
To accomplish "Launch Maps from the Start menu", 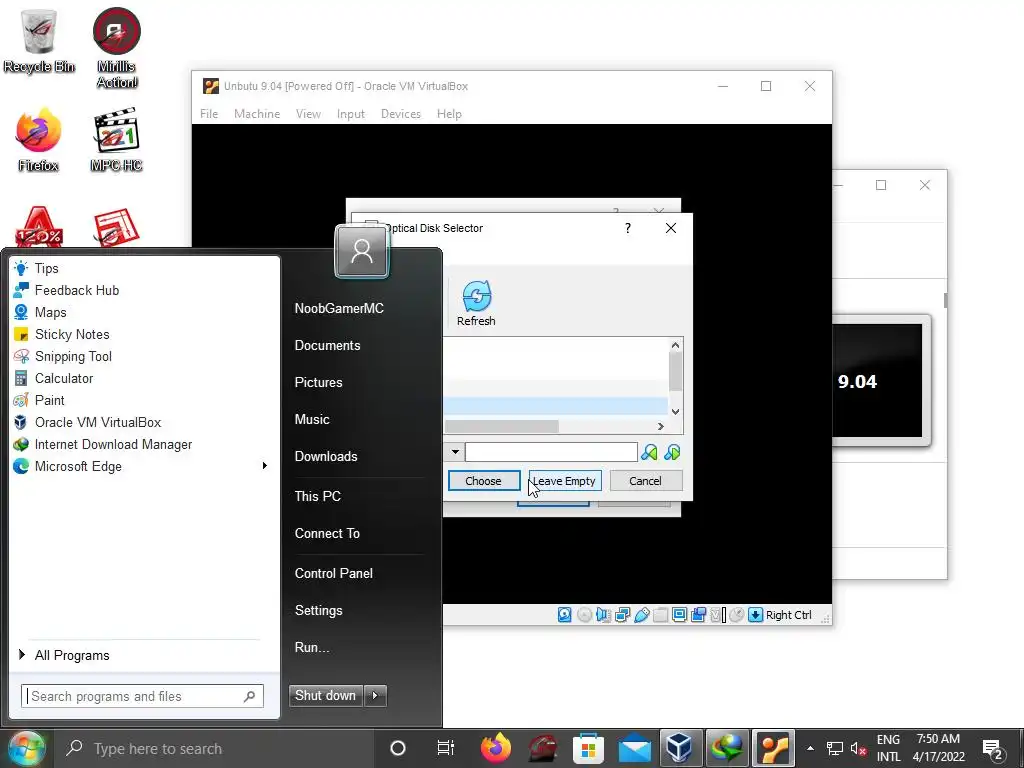I will tap(50, 313).
